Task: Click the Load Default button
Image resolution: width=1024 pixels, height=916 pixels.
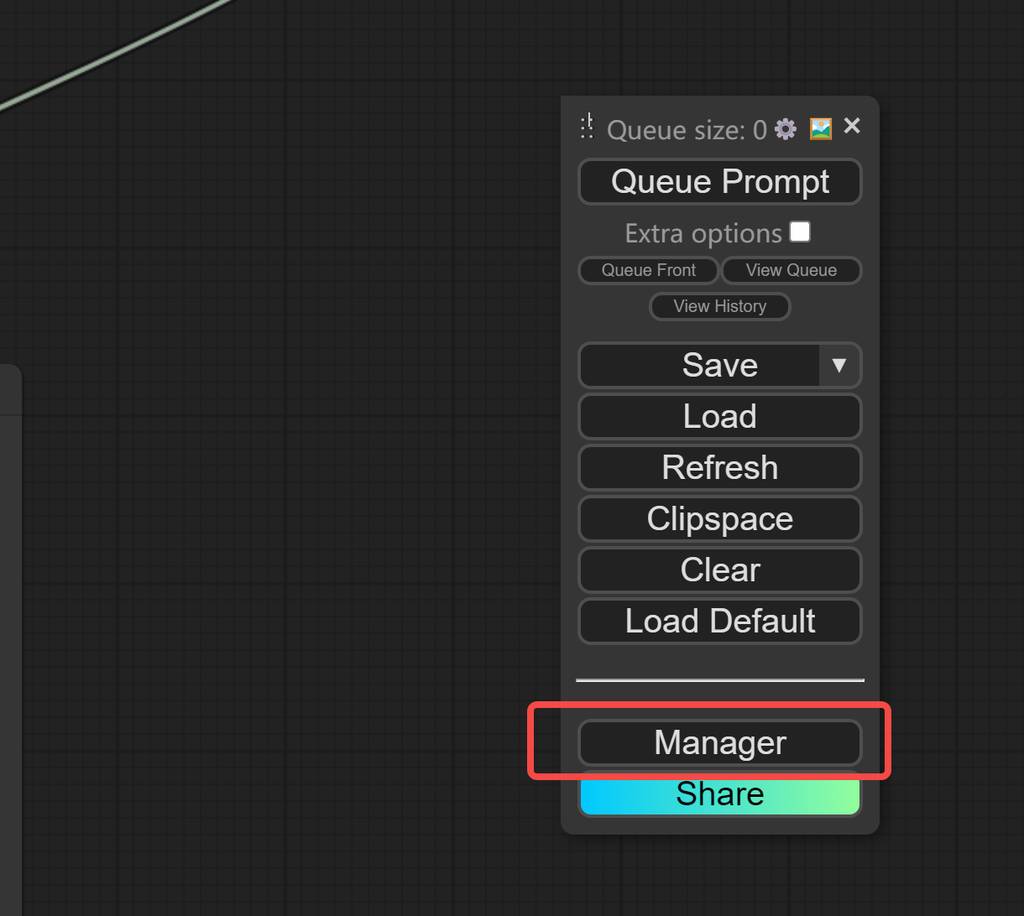Action: (719, 621)
